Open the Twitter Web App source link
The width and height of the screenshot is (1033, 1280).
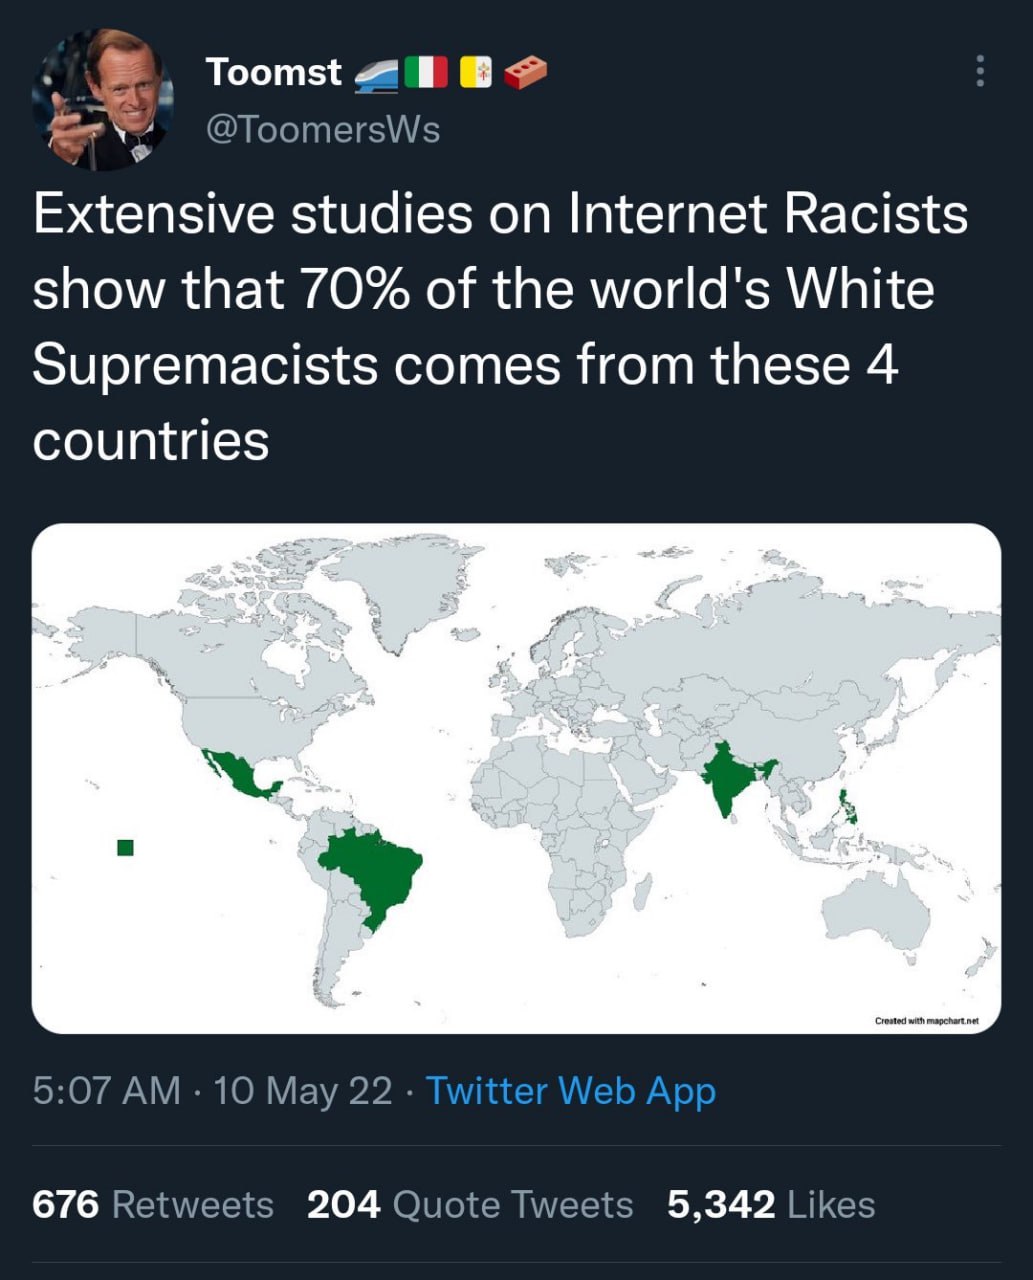point(571,1090)
